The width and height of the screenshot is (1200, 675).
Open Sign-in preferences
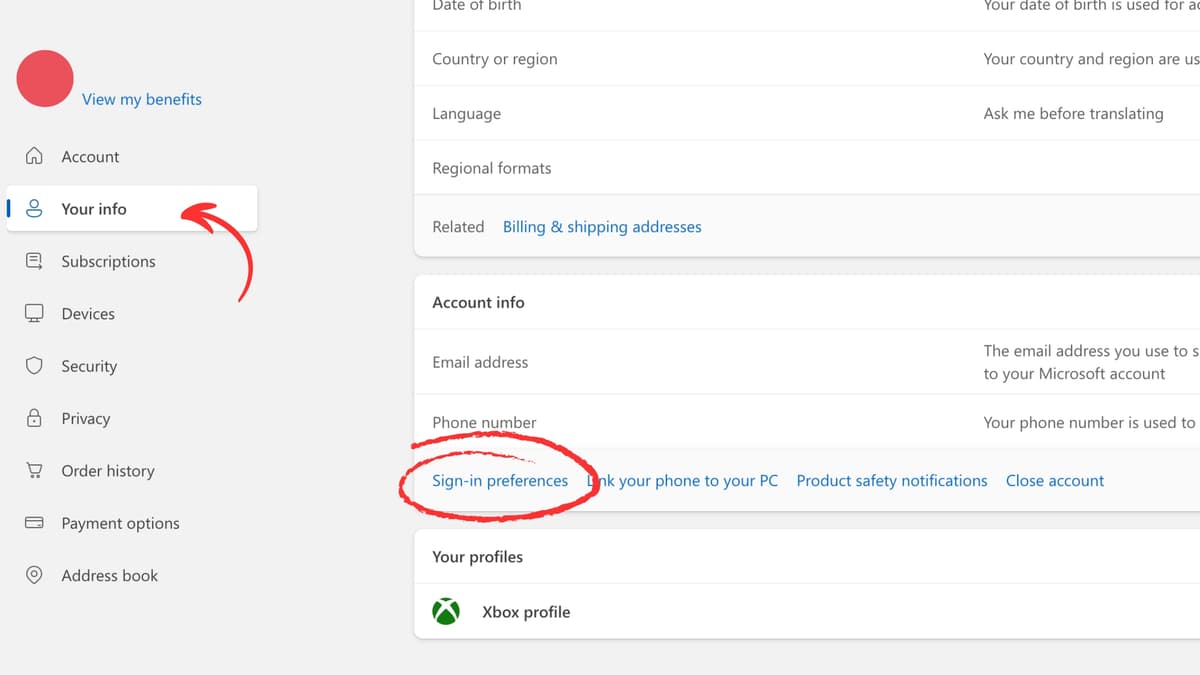pos(500,480)
